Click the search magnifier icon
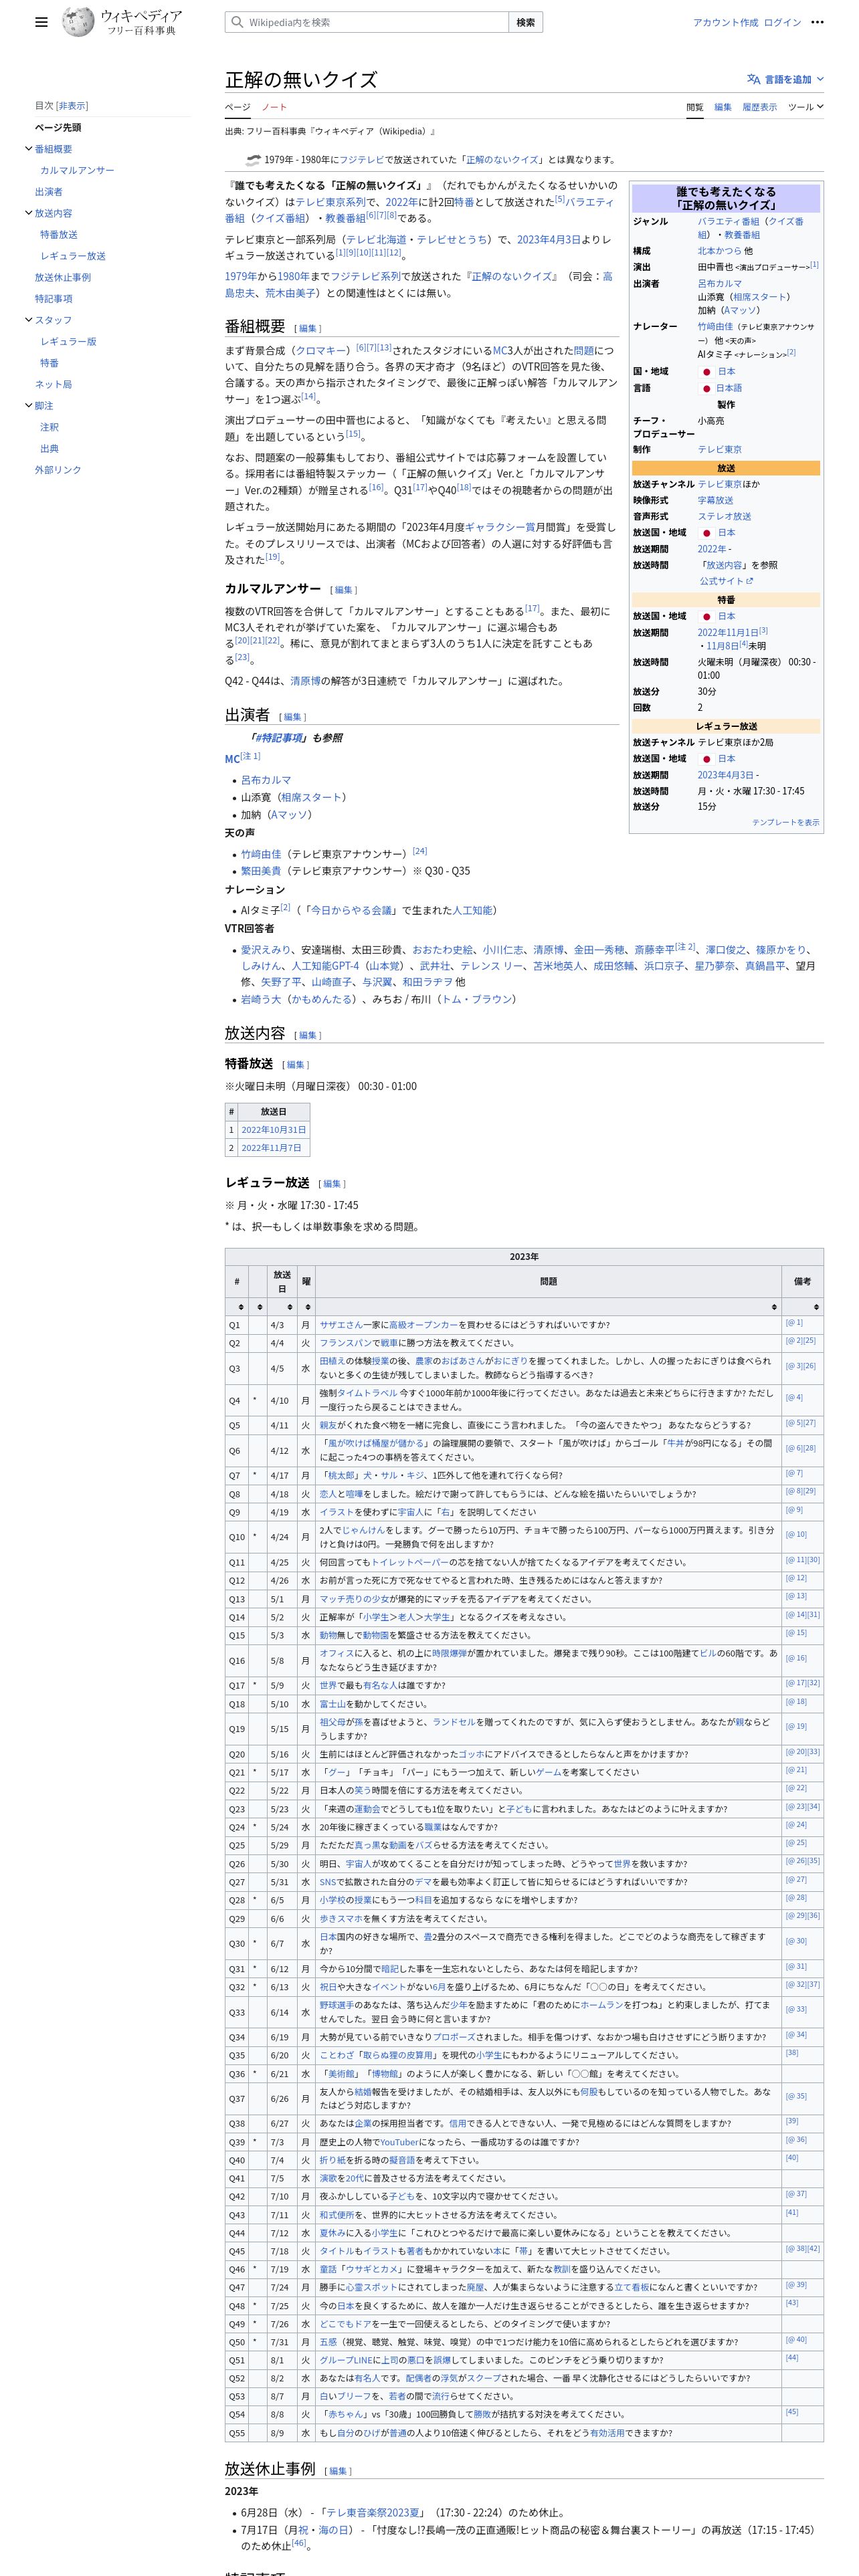Image resolution: width=859 pixels, height=2576 pixels. click(237, 22)
